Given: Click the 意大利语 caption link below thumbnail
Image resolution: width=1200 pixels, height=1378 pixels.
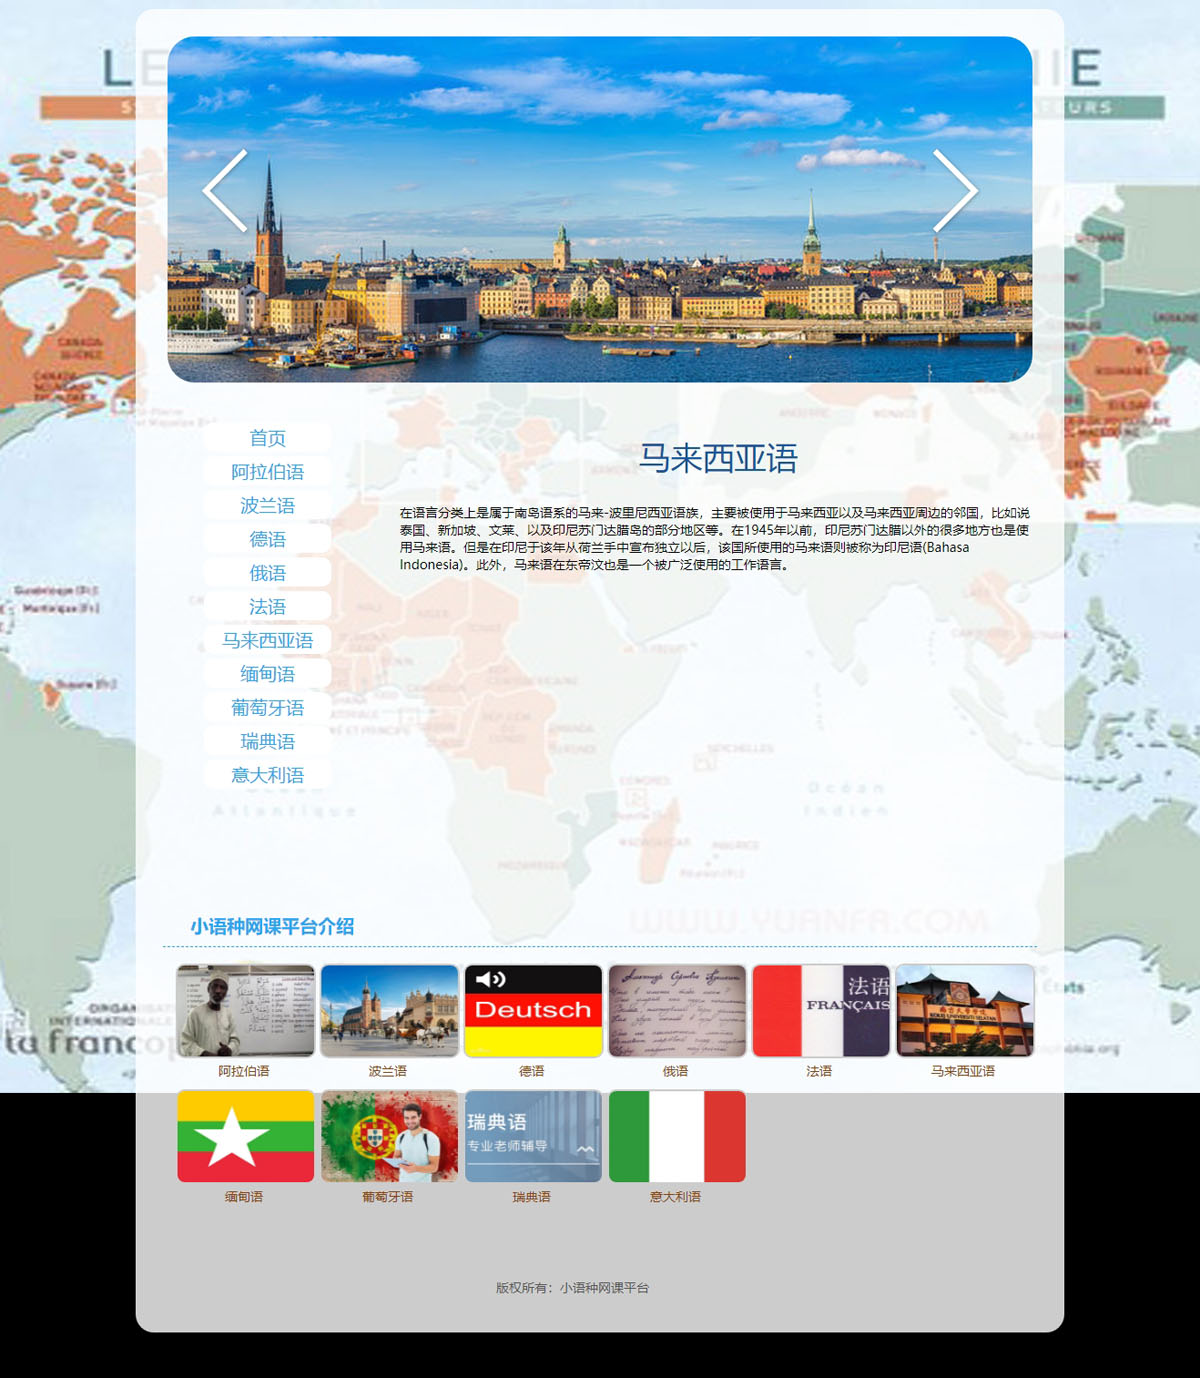Looking at the screenshot, I should (x=676, y=1197).
